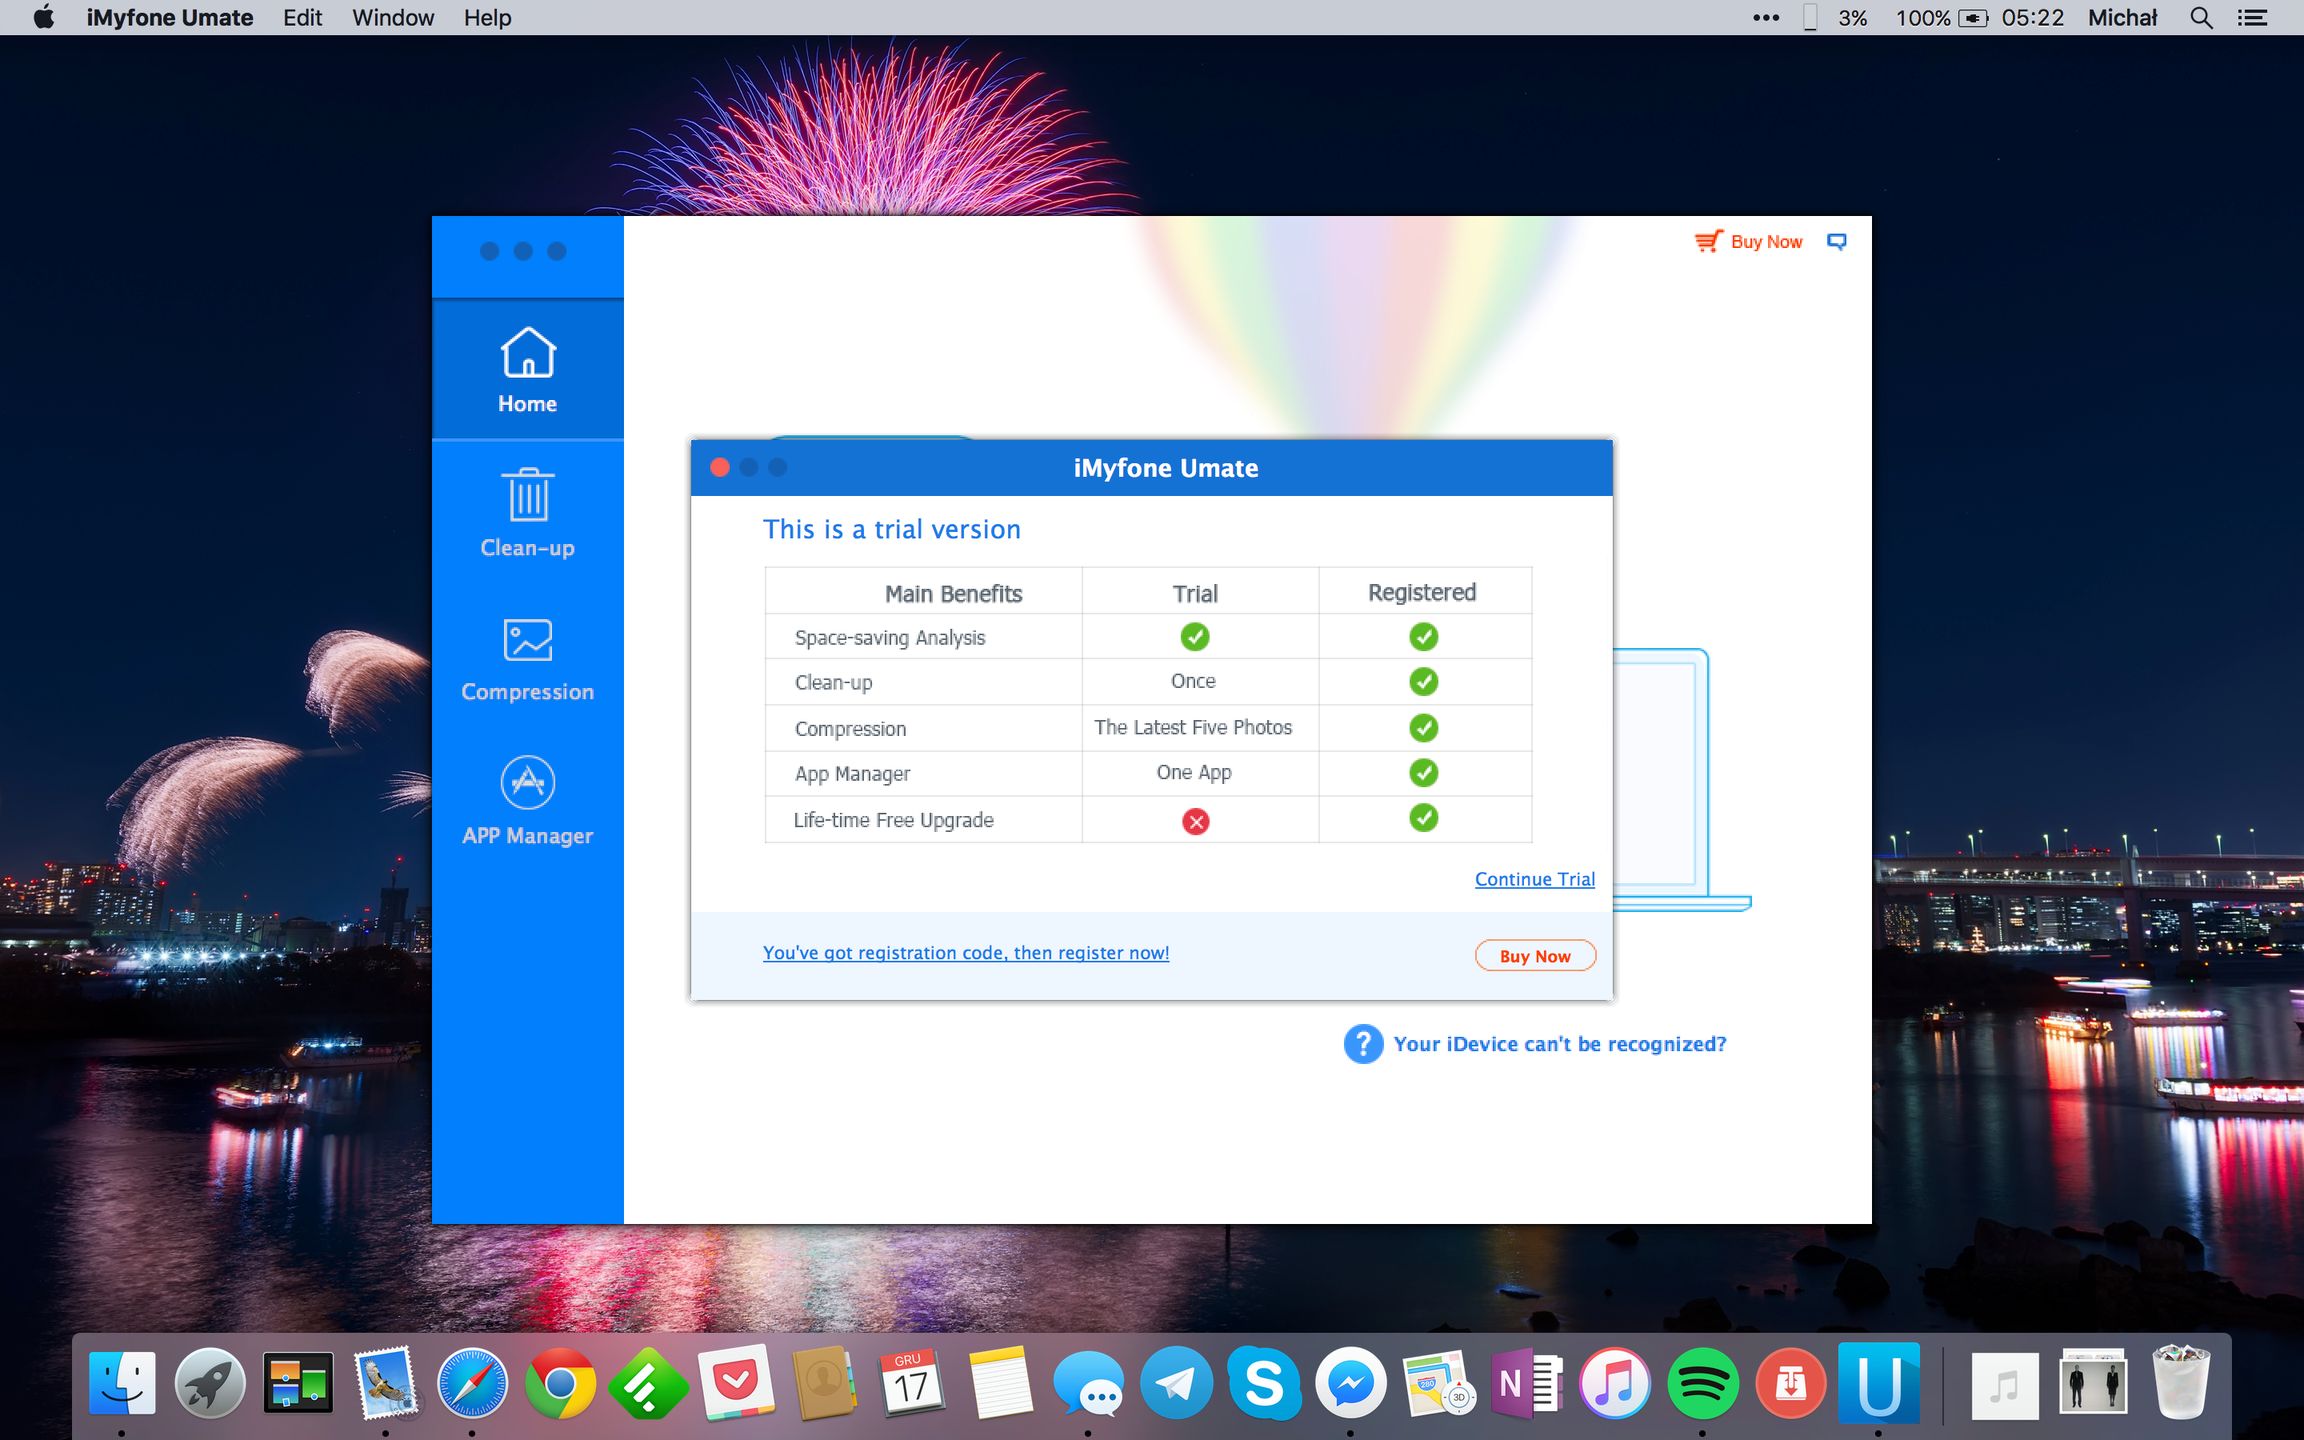
Task: Open the feedback message icon top-right
Action: (x=1837, y=241)
